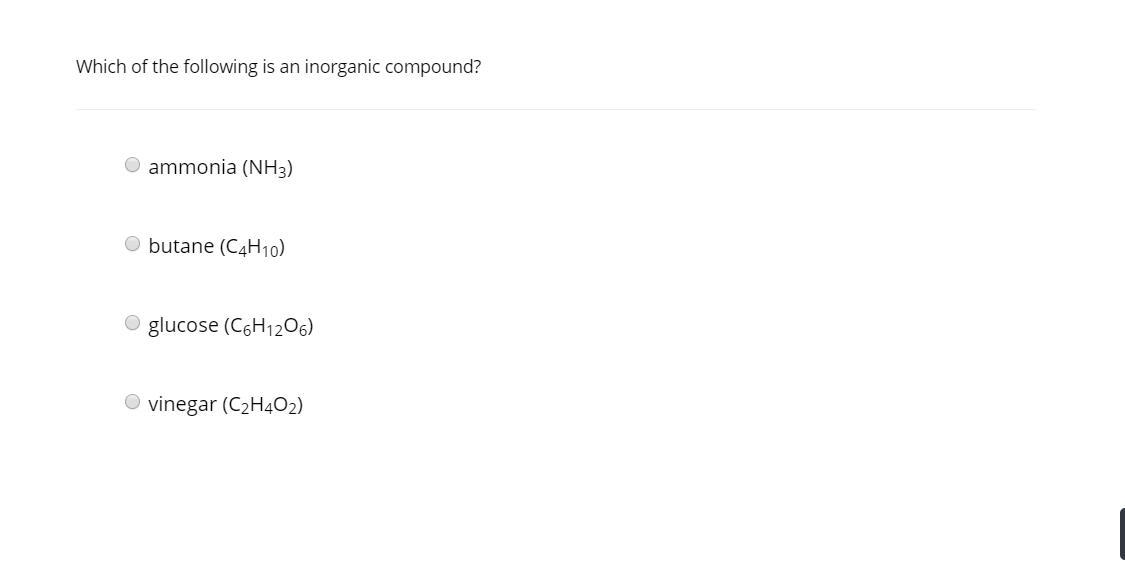Click the word compound in the question
Image resolution: width=1125 pixels, height=576 pixels.
coord(433,67)
